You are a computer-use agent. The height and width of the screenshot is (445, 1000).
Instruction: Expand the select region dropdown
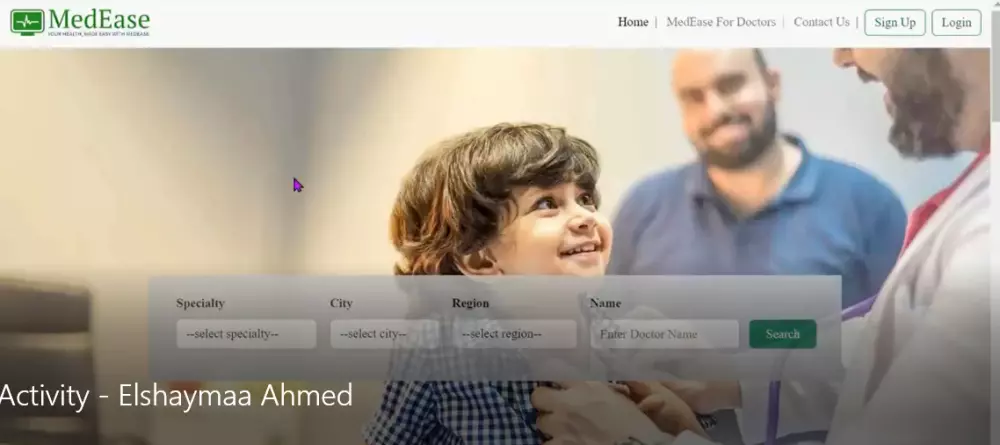pos(514,334)
